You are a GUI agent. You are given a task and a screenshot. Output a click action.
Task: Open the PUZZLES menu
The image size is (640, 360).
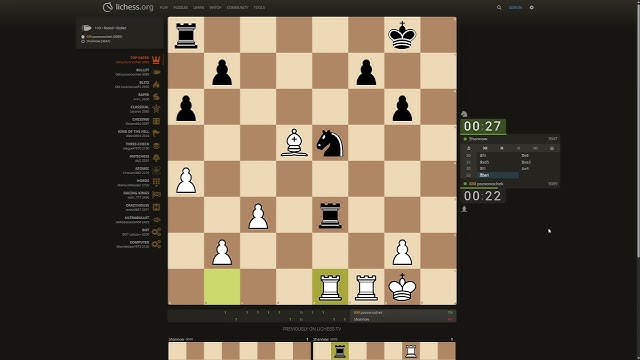180,7
